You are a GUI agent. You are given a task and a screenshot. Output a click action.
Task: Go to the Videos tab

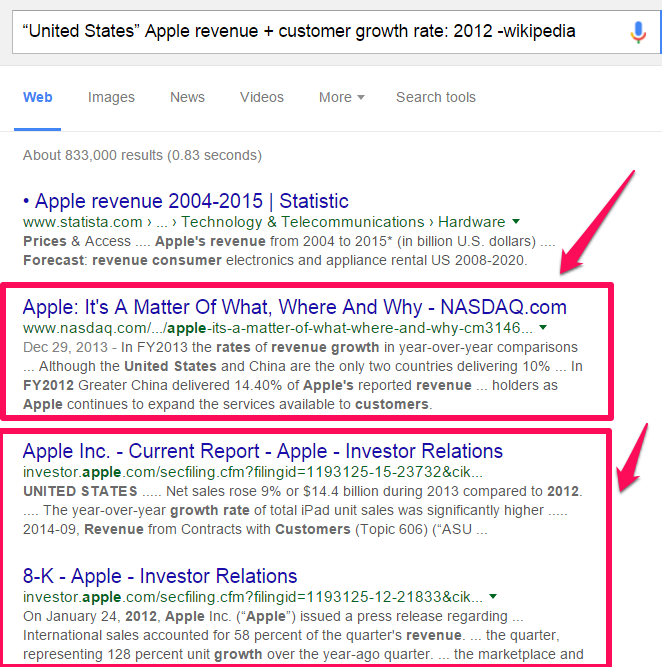point(261,97)
